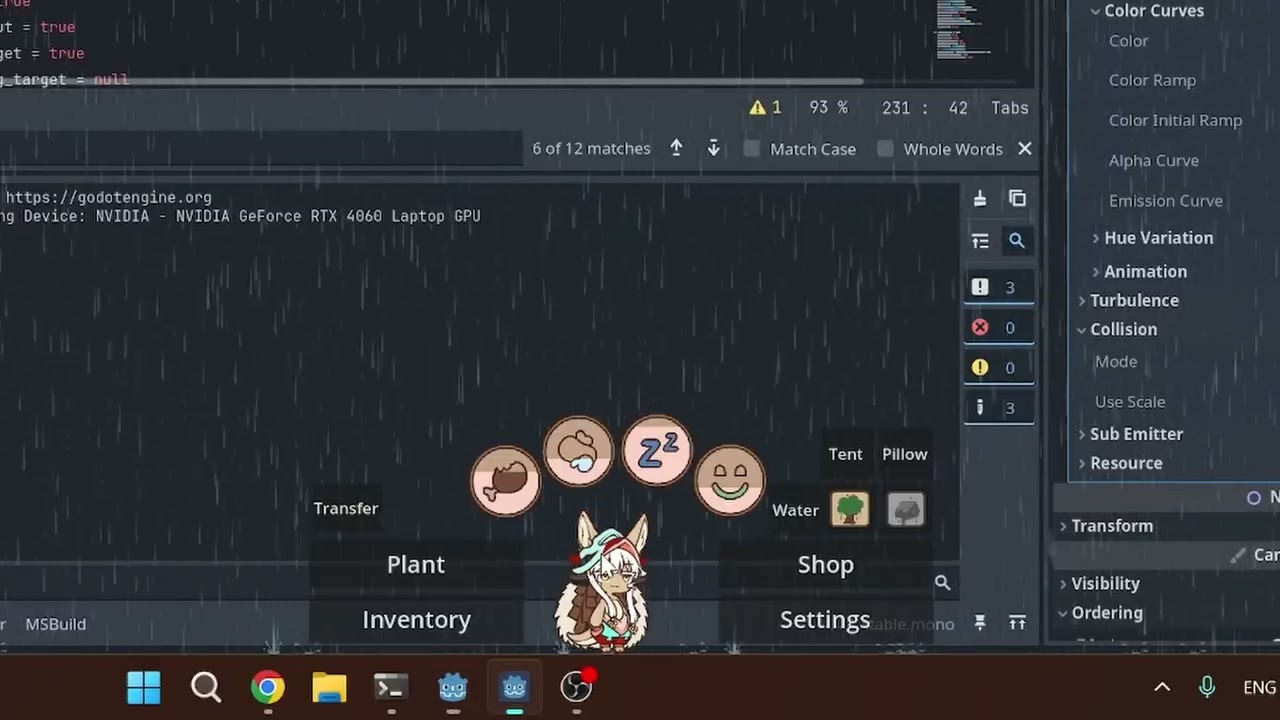1280x720 pixels.
Task: Expand the Turbulence section
Action: pyautogui.click(x=1134, y=300)
